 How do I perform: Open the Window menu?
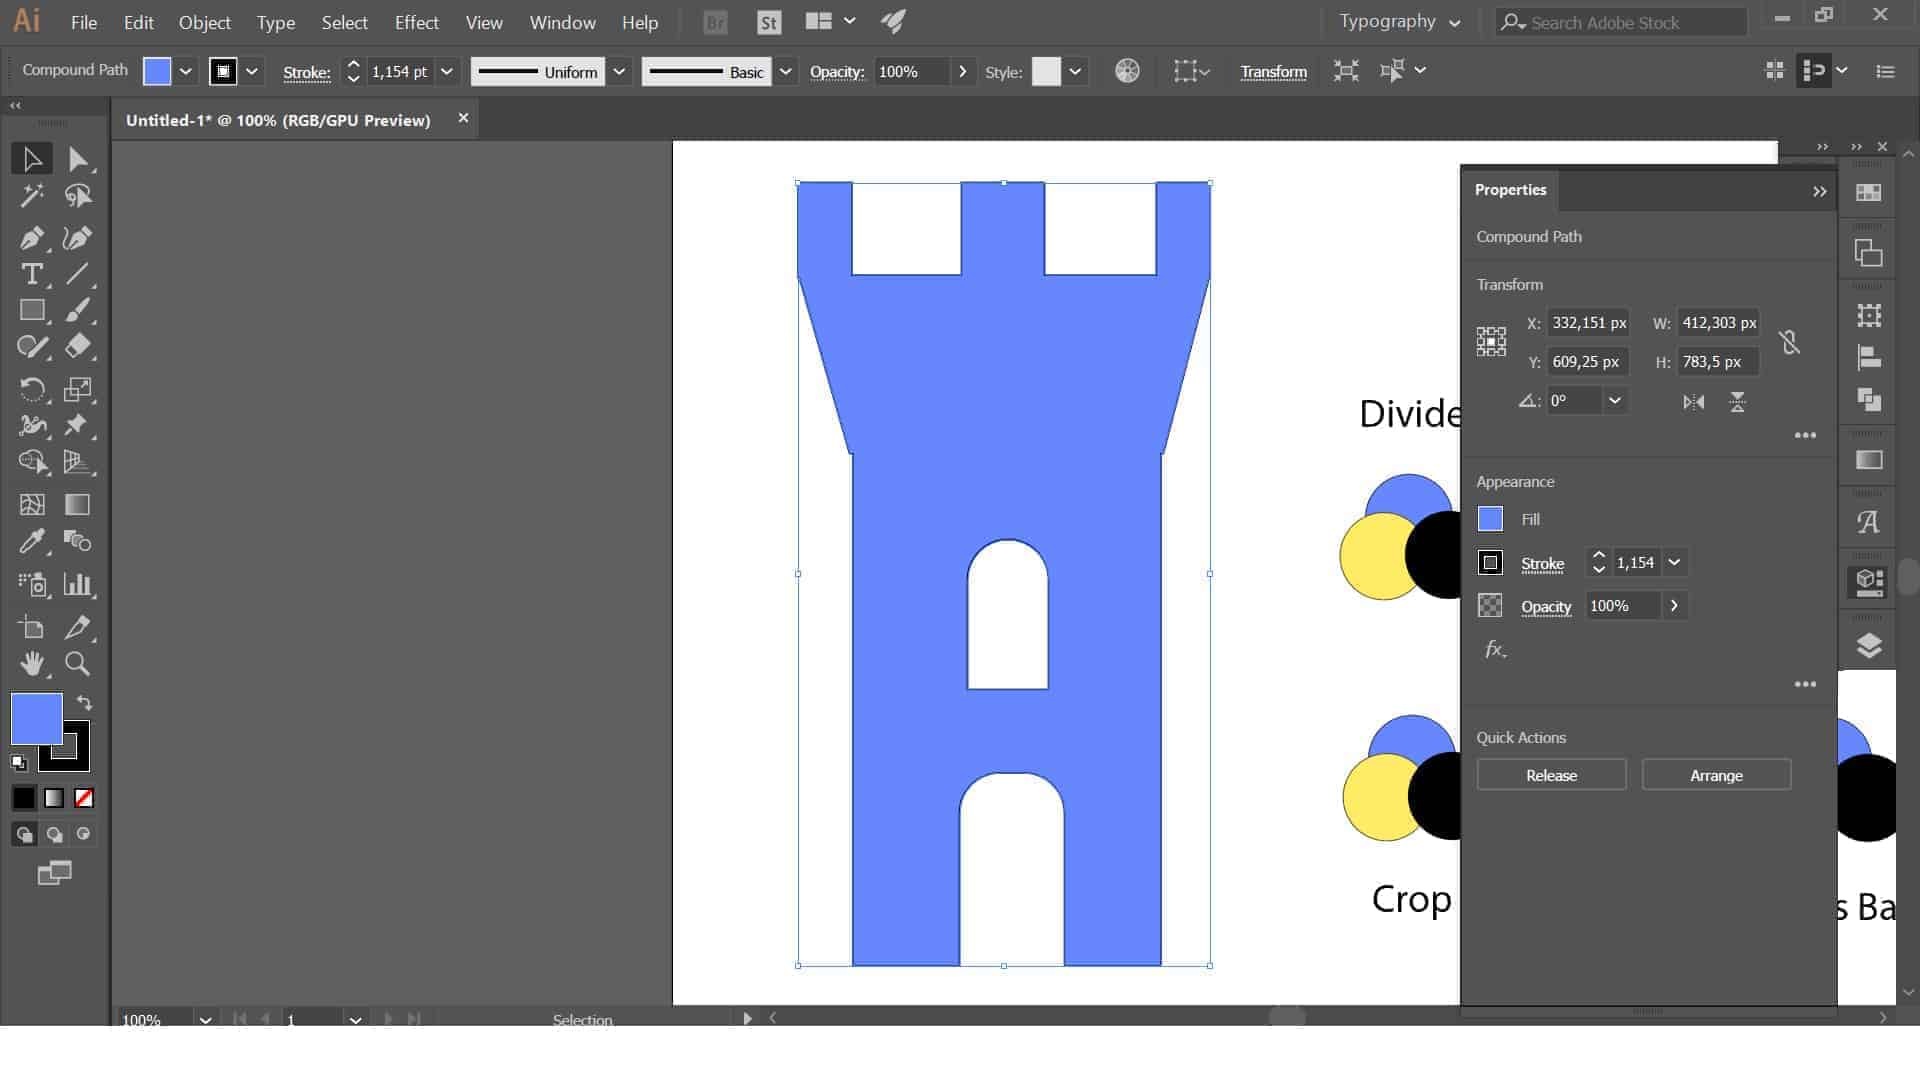[x=562, y=22]
